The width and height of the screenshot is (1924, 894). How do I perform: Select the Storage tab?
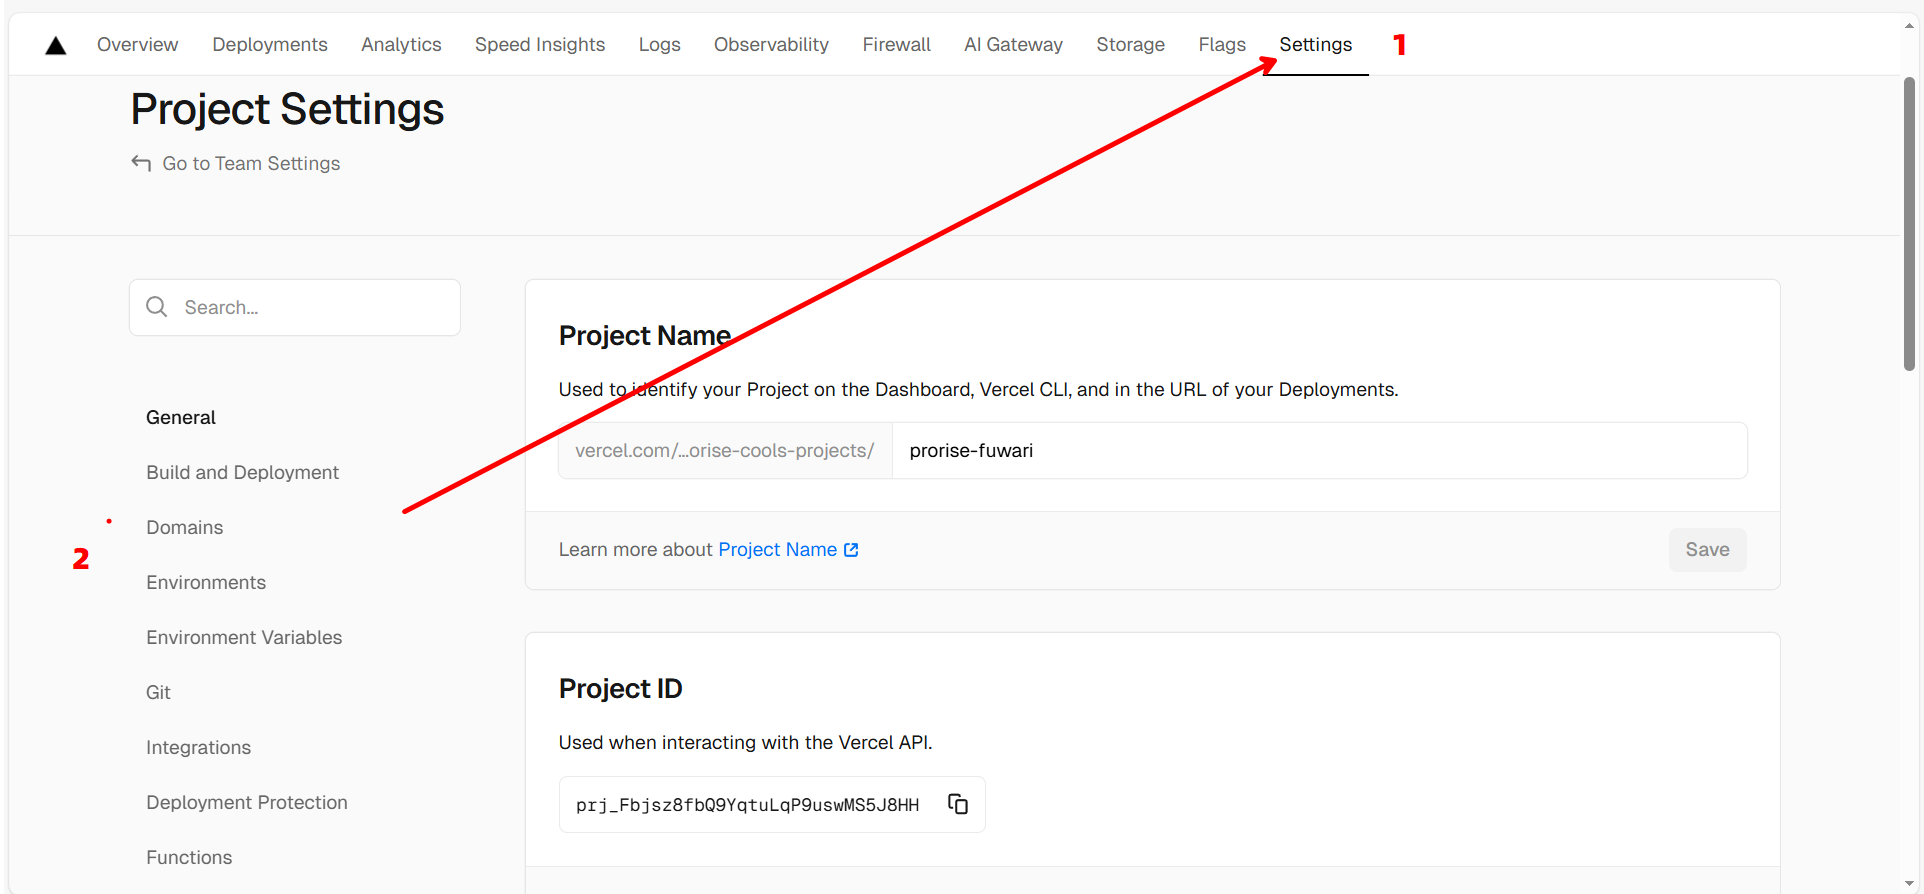(1130, 45)
